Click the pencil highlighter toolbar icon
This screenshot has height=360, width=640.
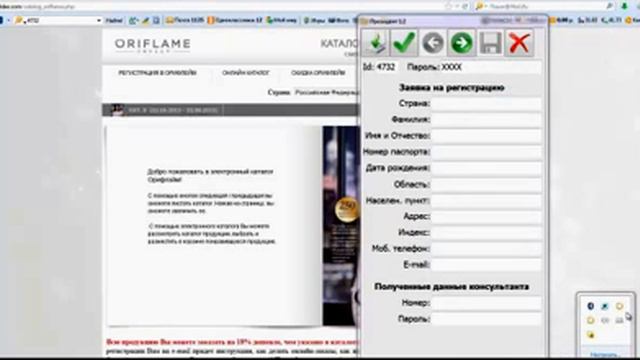tap(145, 20)
